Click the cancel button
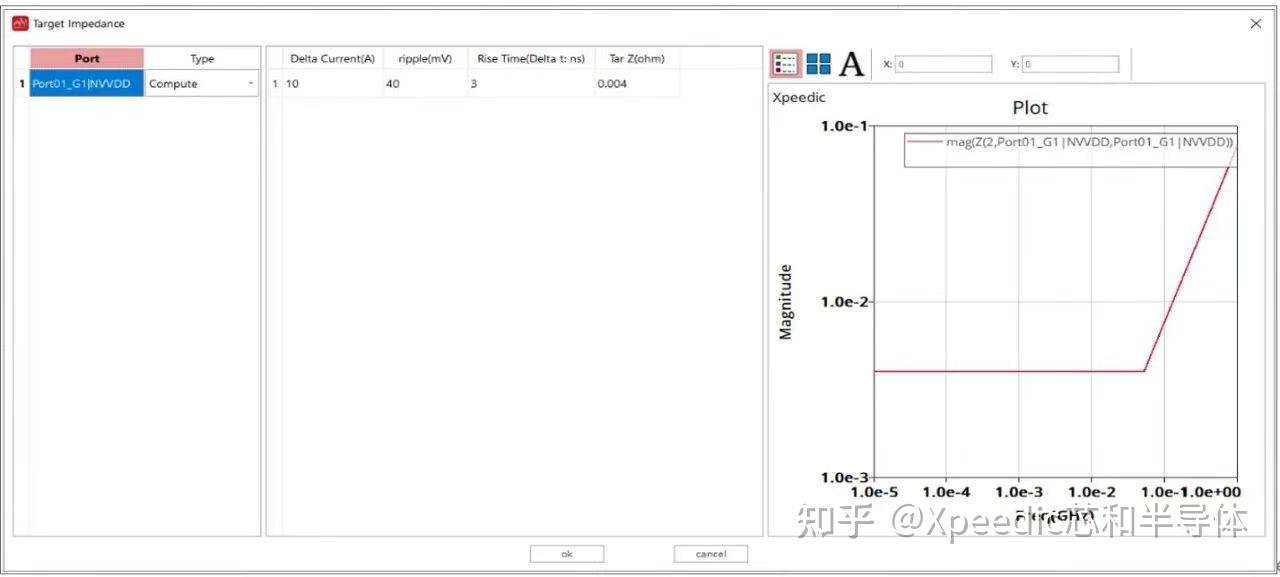Image resolution: width=1280 pixels, height=577 pixels. coord(710,553)
